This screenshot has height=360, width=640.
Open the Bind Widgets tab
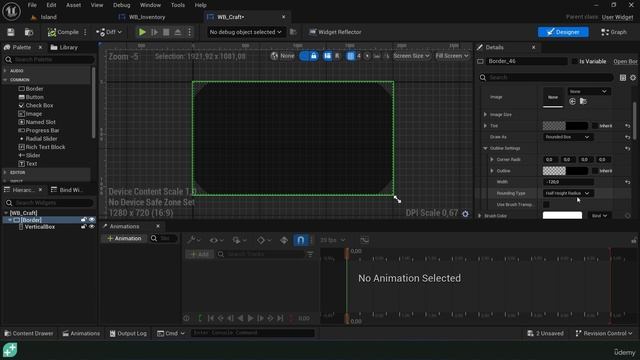(x=67, y=190)
